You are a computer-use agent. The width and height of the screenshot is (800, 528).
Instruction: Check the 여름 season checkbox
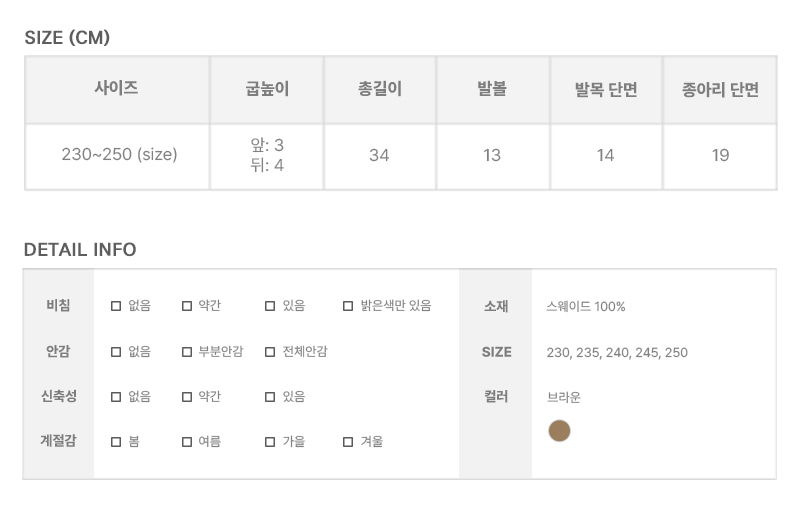(187, 441)
